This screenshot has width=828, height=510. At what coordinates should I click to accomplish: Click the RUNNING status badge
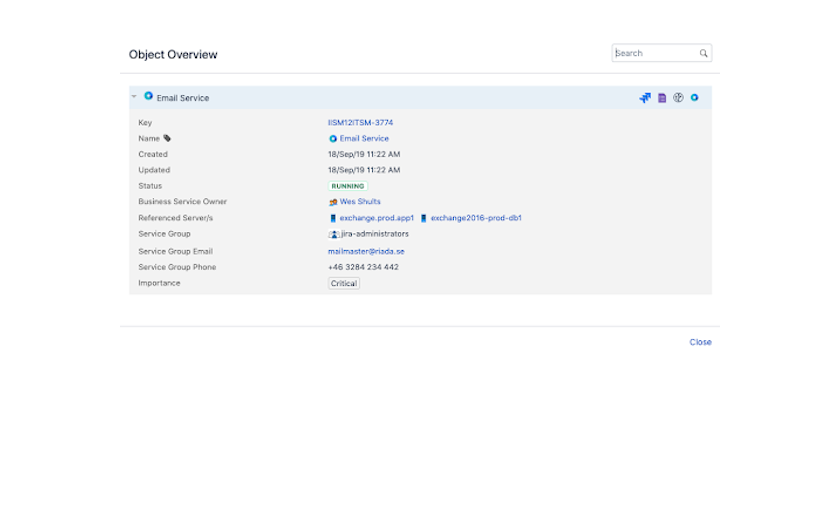348,186
